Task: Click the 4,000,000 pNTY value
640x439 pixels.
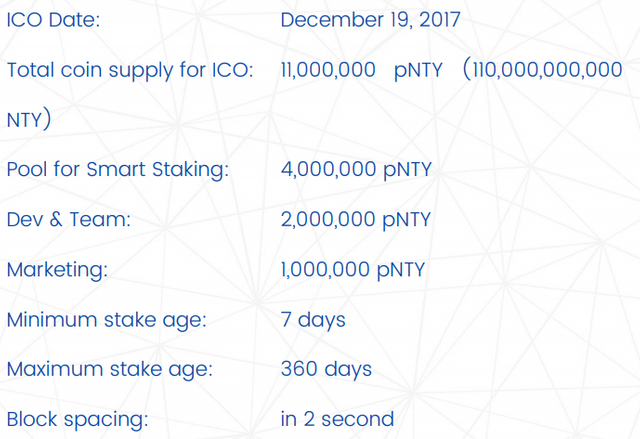Action: coord(356,170)
